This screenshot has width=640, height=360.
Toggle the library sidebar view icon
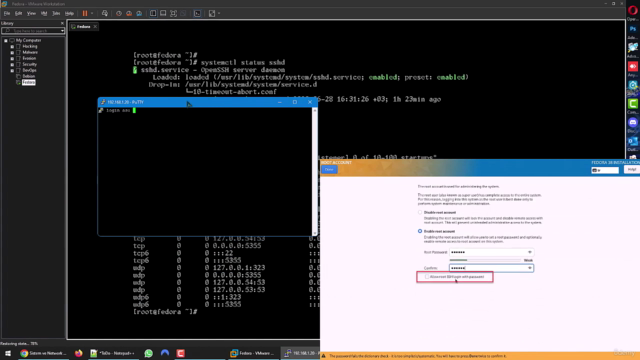tap(153, 13)
